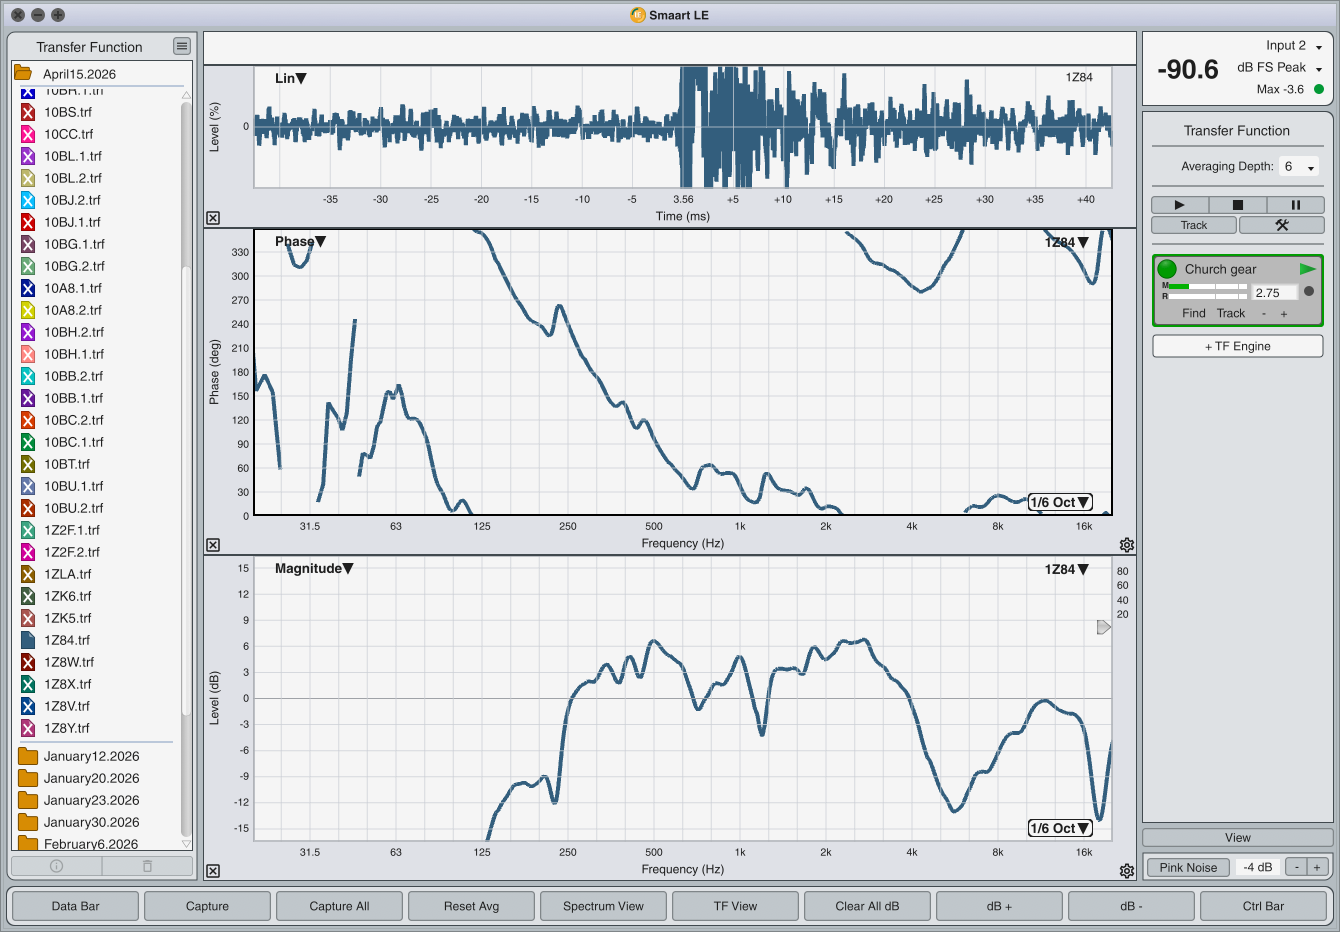Click the coherence threshold slider arrow
1340x932 pixels.
tap(1104, 627)
